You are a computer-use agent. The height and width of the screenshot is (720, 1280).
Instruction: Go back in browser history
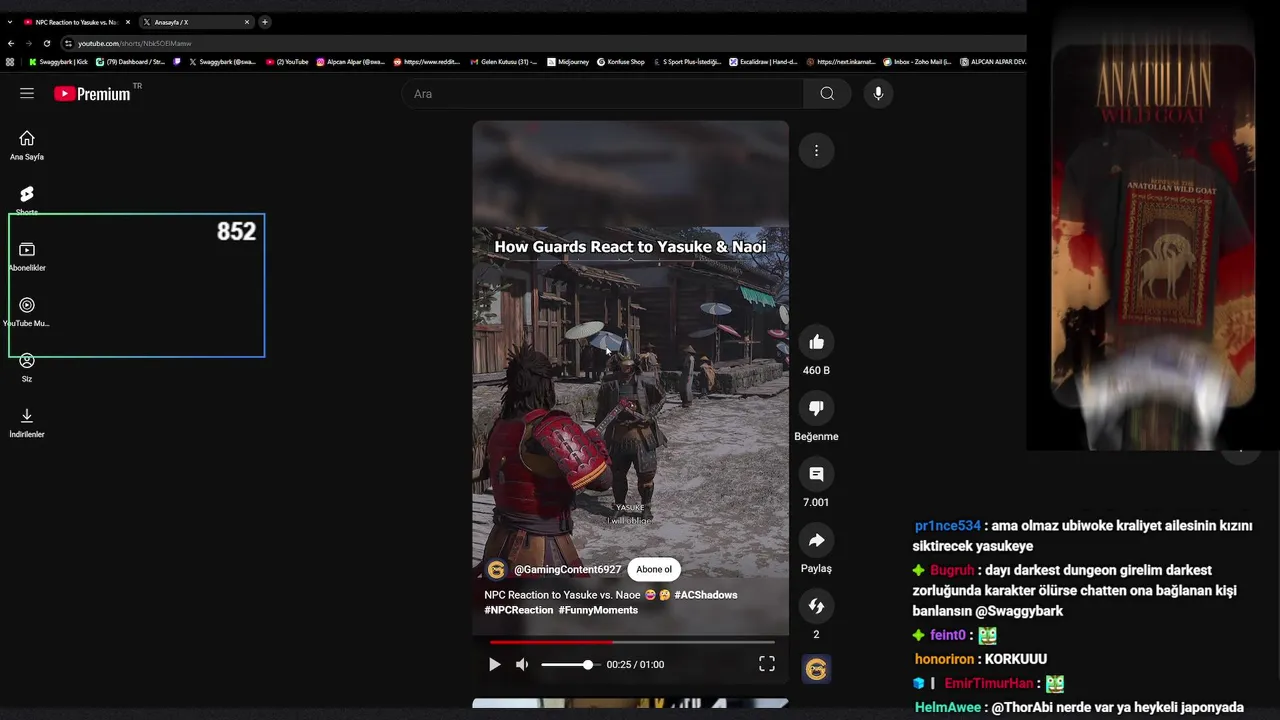[x=11, y=43]
